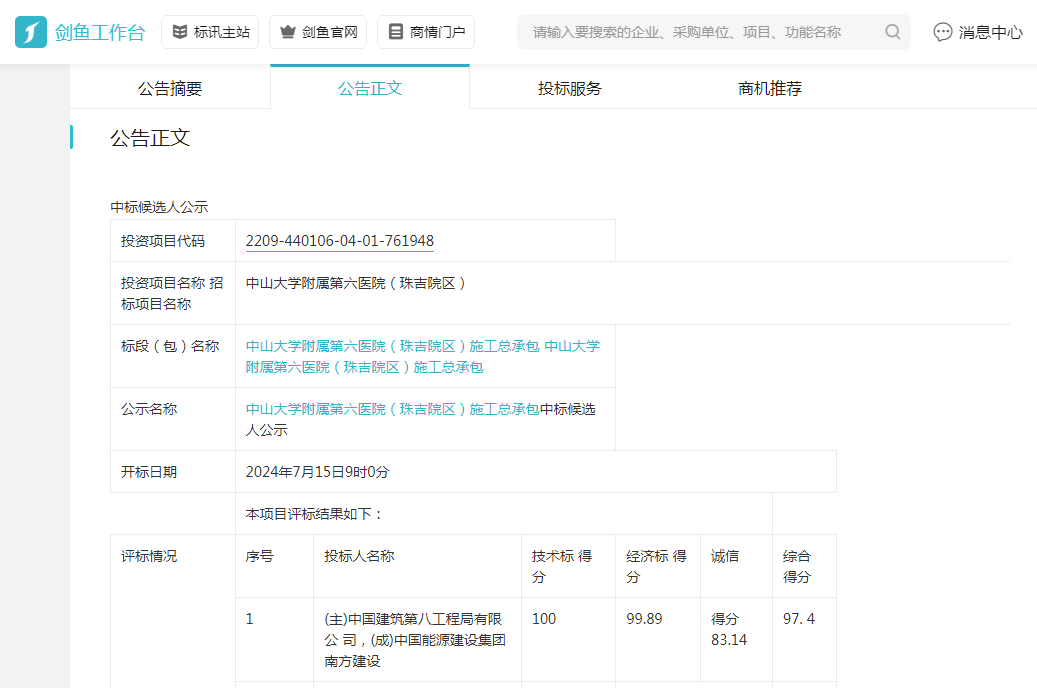The width and height of the screenshot is (1037, 688).
Task: Click the 标段（包）名称 label cell
Action: tap(173, 356)
